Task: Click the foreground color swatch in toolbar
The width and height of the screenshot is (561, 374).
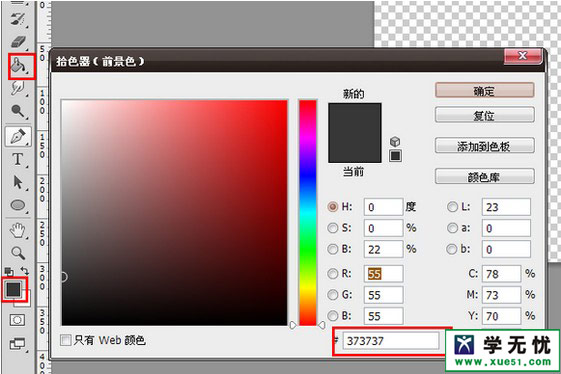Action: coord(13,289)
